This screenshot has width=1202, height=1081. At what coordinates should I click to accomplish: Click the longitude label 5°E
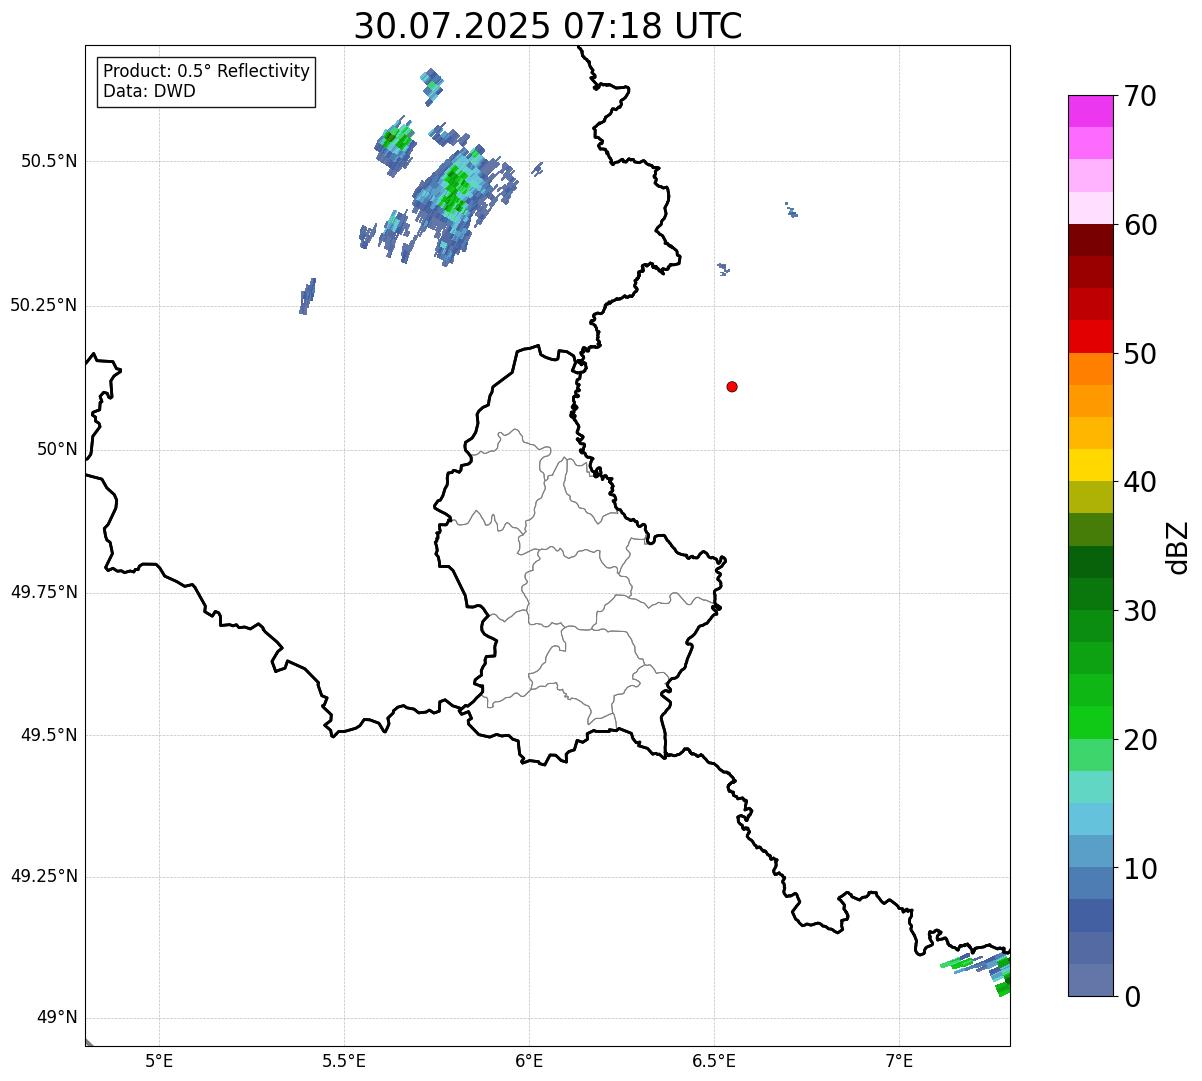click(x=159, y=1061)
